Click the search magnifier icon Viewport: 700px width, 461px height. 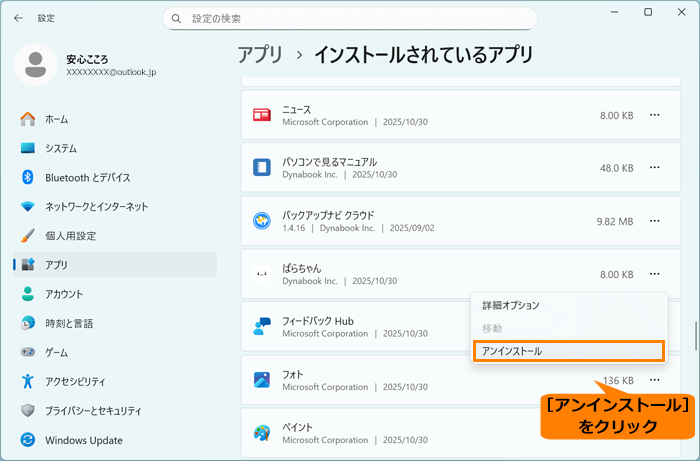pos(176,19)
